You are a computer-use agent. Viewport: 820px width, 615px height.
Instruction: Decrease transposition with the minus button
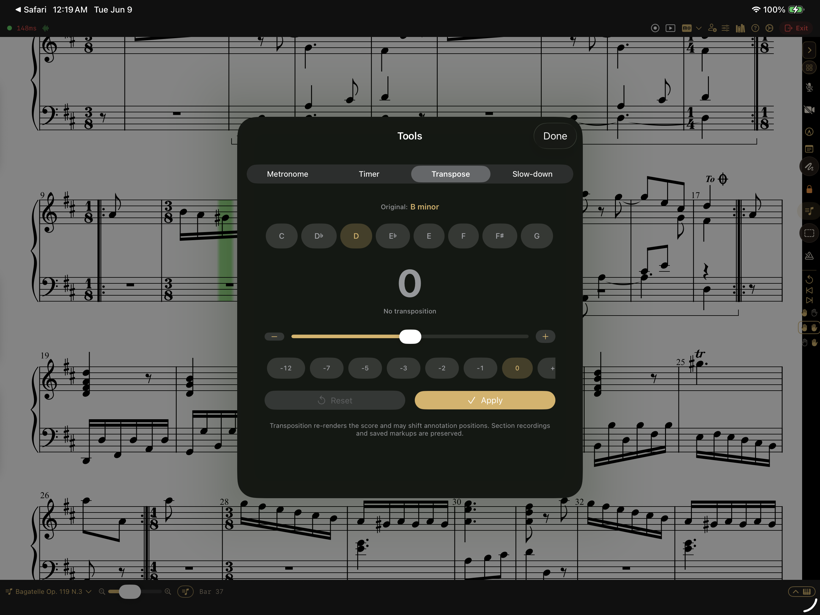tap(275, 336)
